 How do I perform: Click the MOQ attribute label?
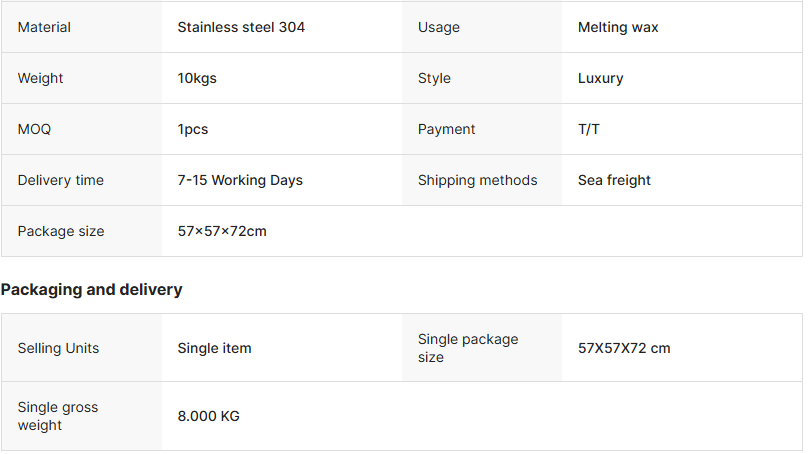point(34,129)
